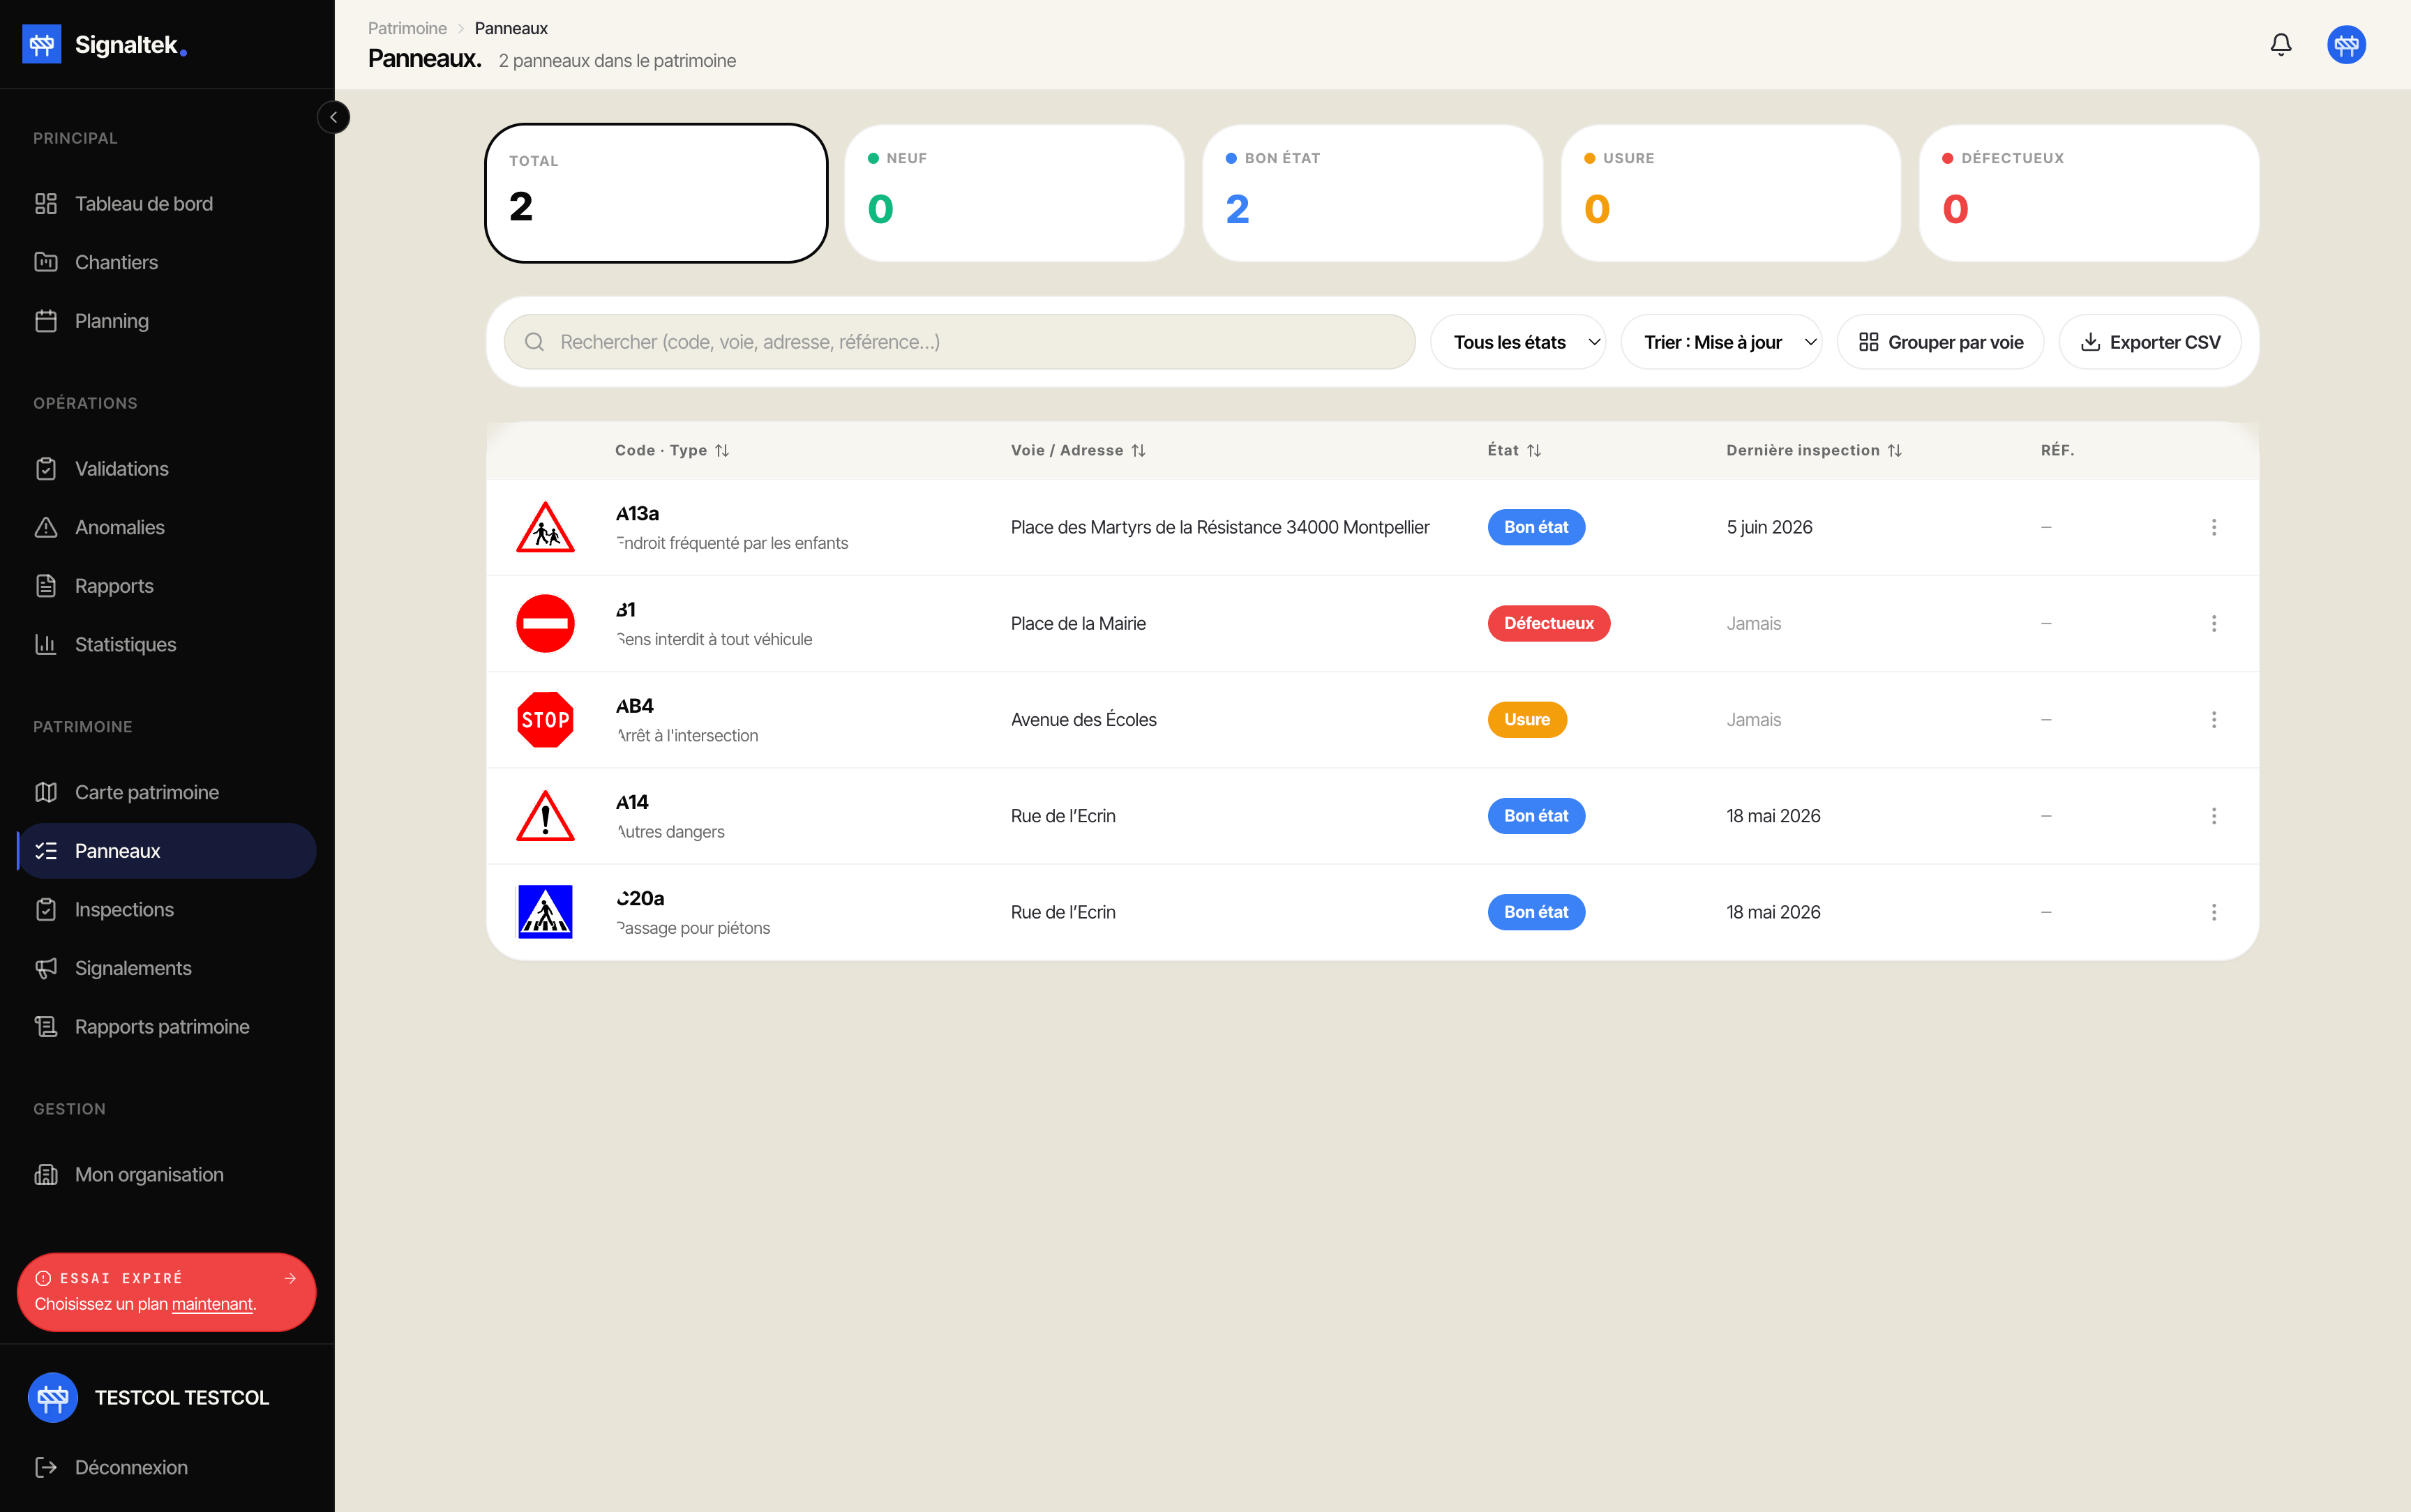Screen dimensions: 2411x1512
Task: Click the AB4 STOP sign thumbnail
Action: (545, 720)
